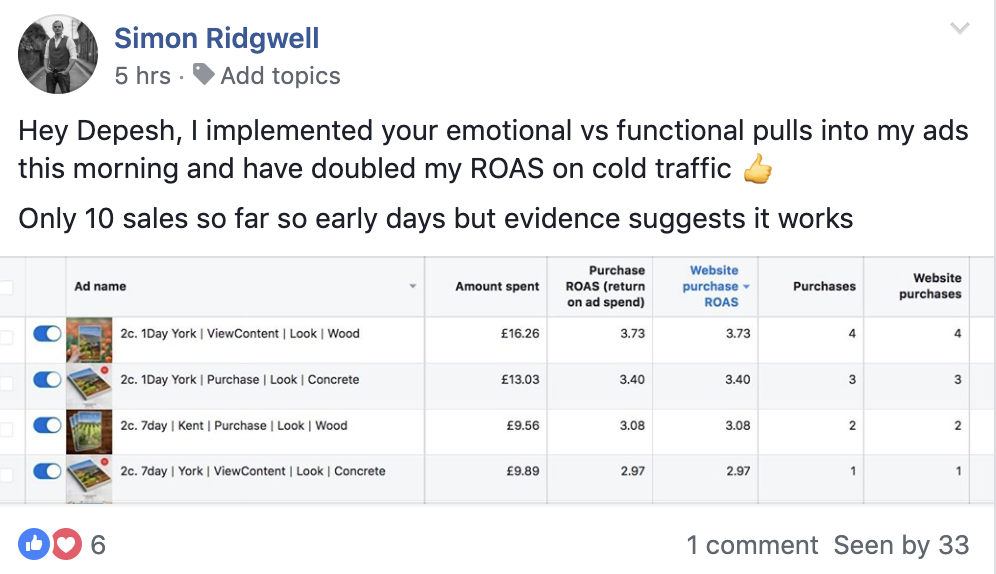Image resolution: width=996 pixels, height=574 pixels.
Task: Expand the Ad name column dropdown arrow
Action: pyautogui.click(x=413, y=286)
